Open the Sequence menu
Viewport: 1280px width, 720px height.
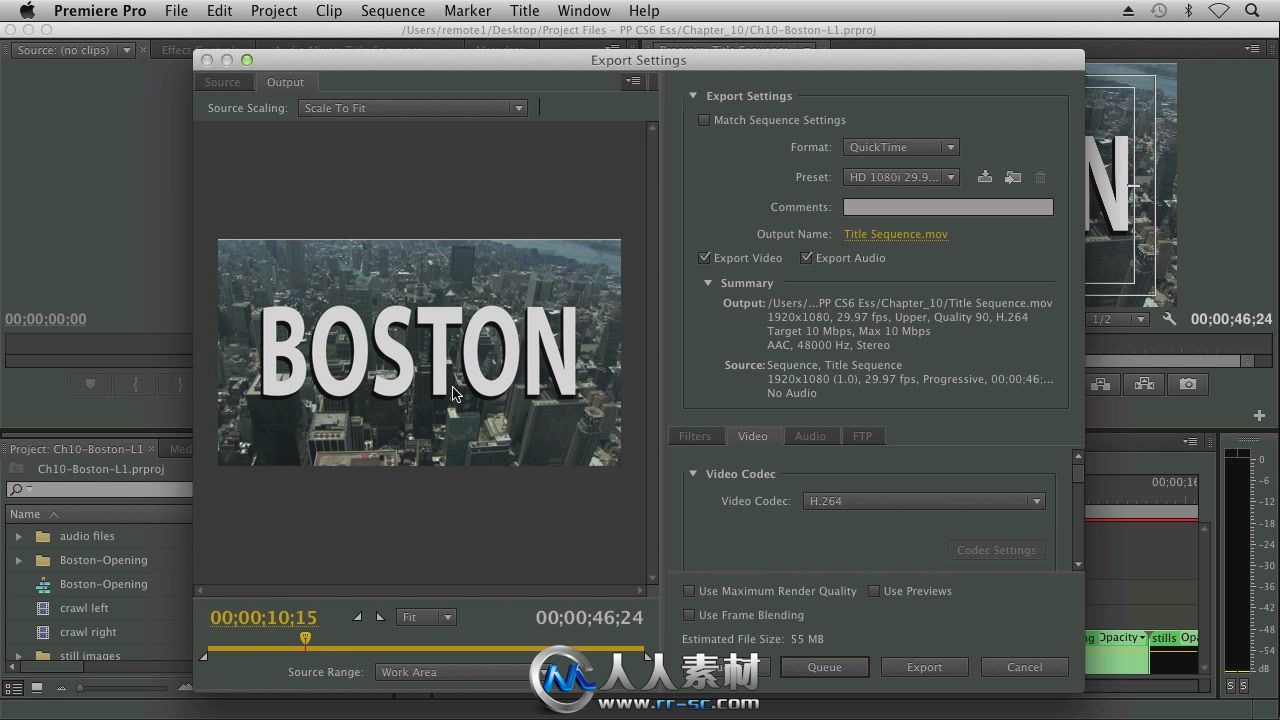point(393,11)
